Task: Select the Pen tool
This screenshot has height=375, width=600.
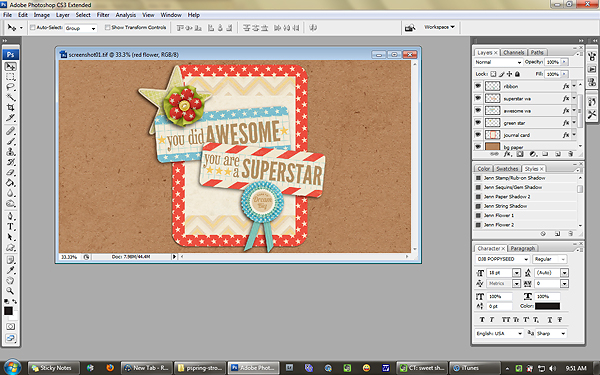Action: point(10,216)
